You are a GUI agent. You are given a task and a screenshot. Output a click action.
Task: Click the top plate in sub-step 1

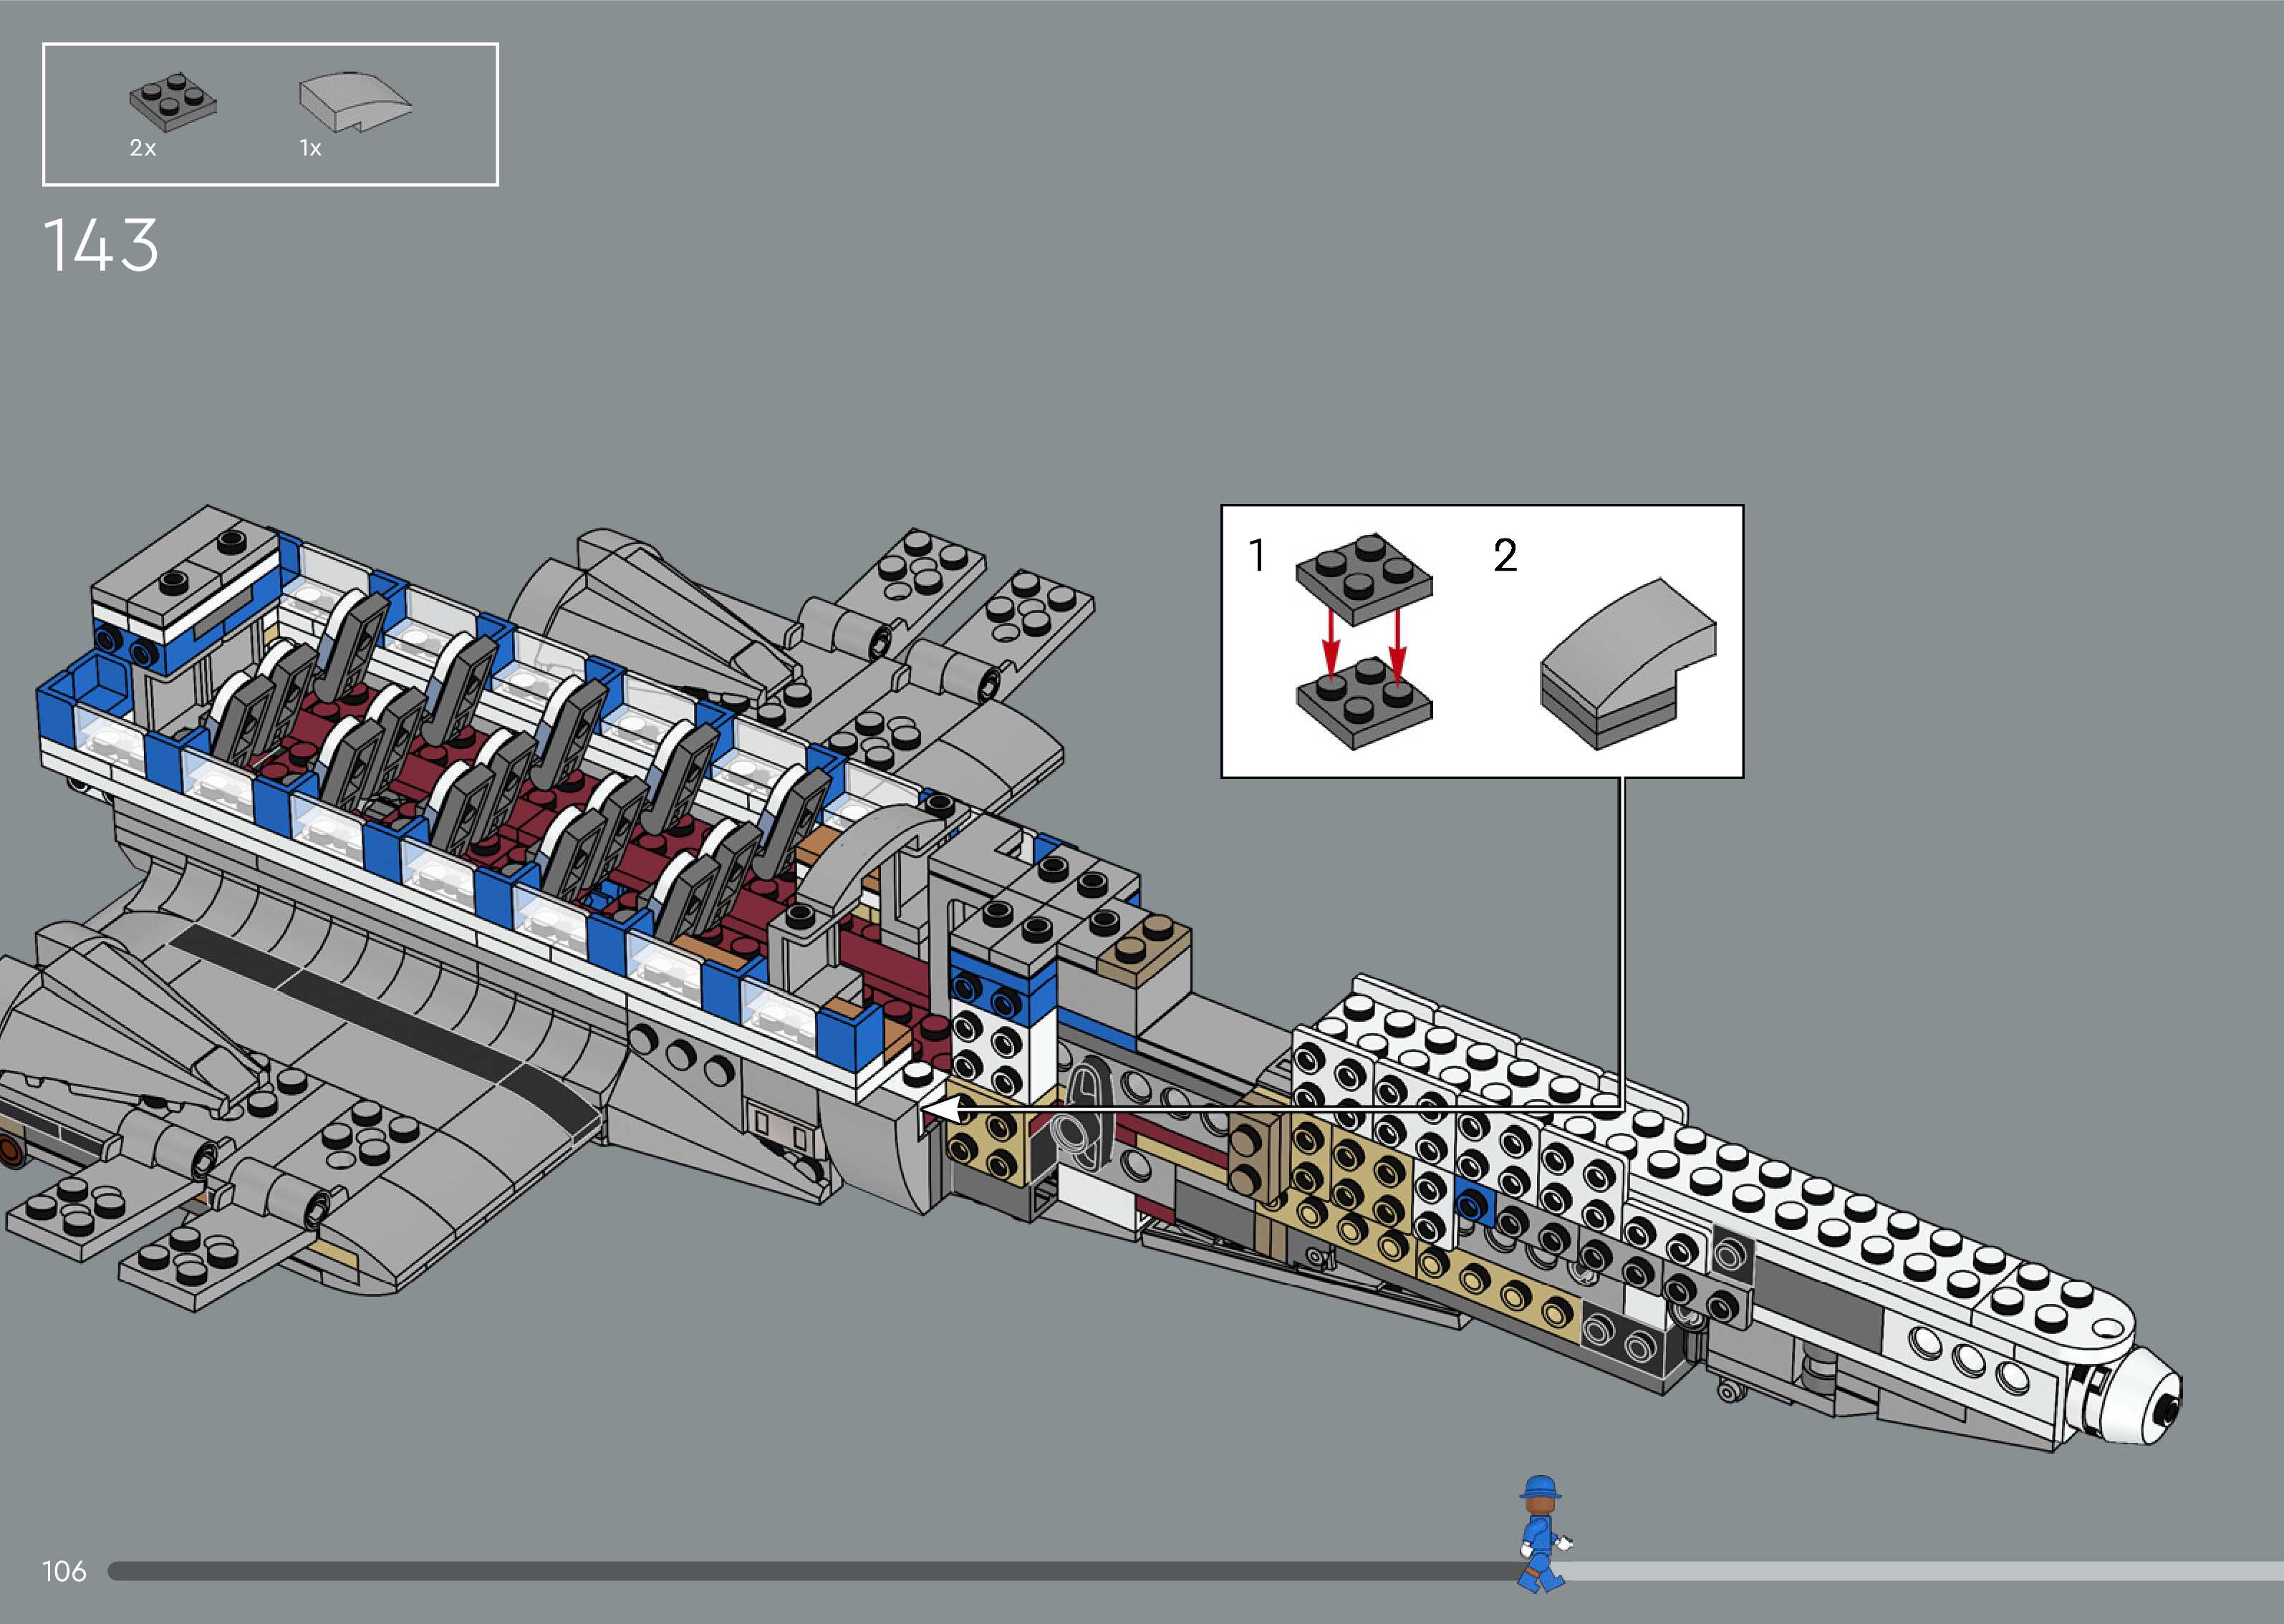tap(1364, 580)
